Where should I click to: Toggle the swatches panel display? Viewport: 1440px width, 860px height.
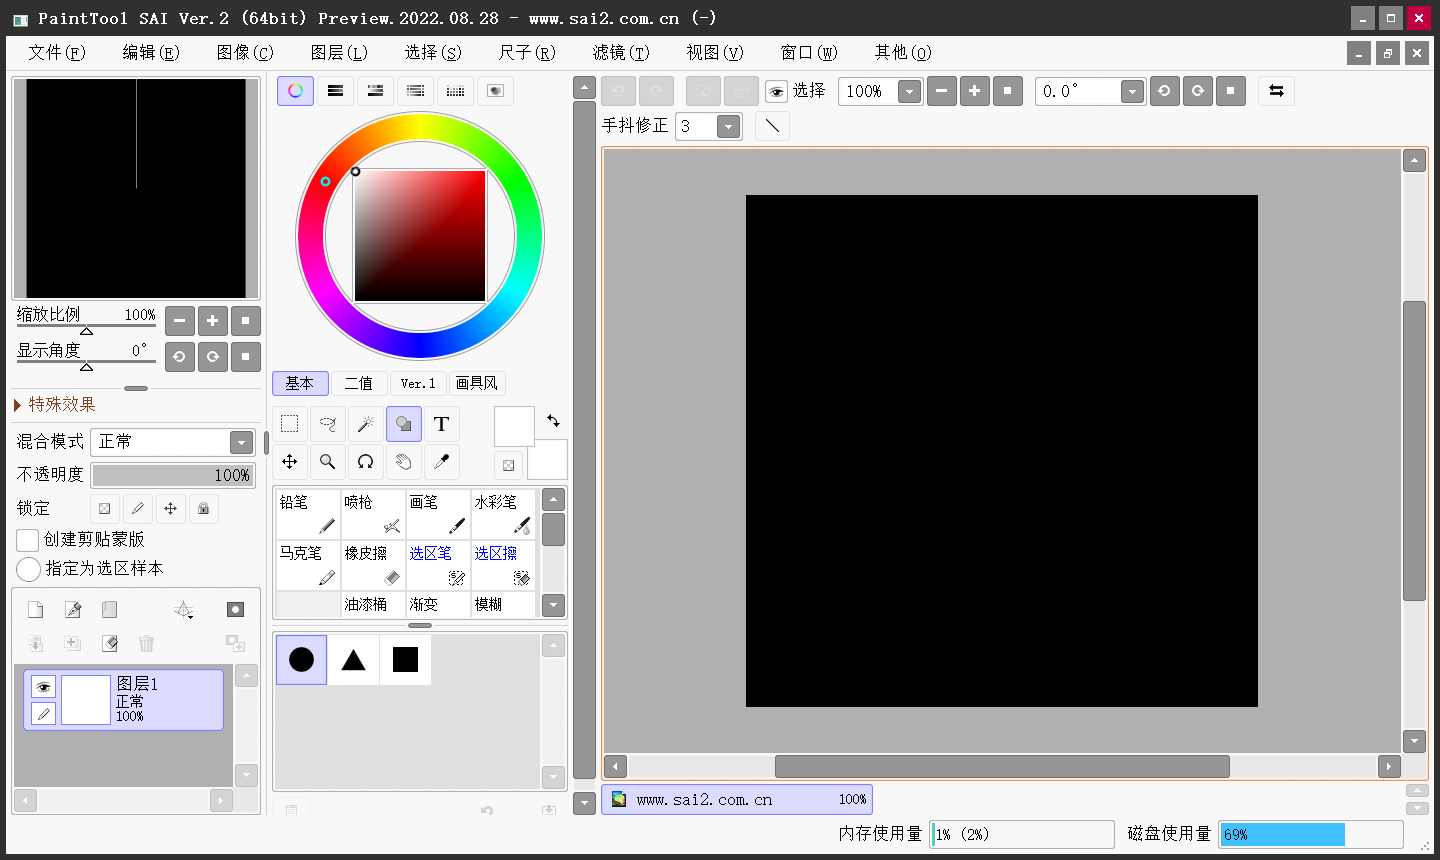[x=455, y=91]
